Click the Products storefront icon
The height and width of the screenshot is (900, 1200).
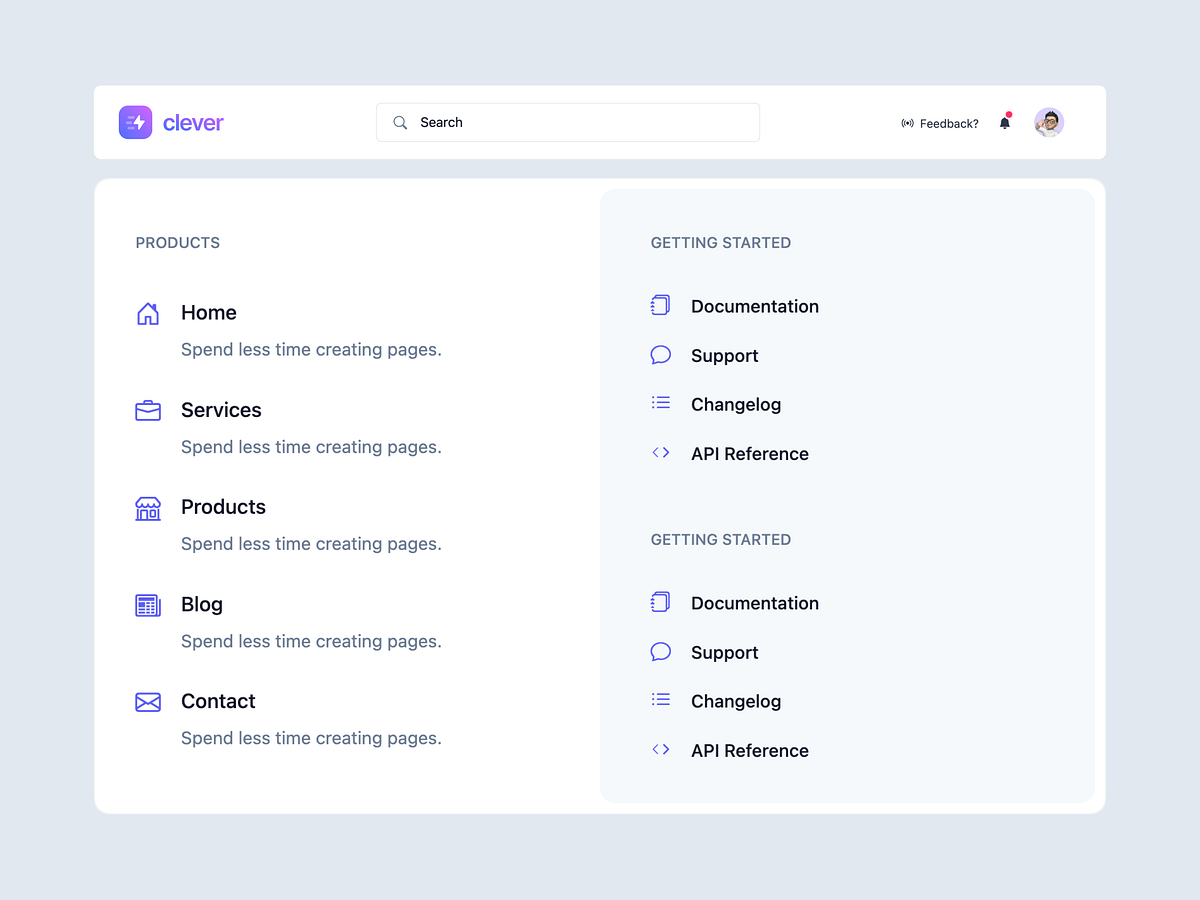click(x=148, y=508)
